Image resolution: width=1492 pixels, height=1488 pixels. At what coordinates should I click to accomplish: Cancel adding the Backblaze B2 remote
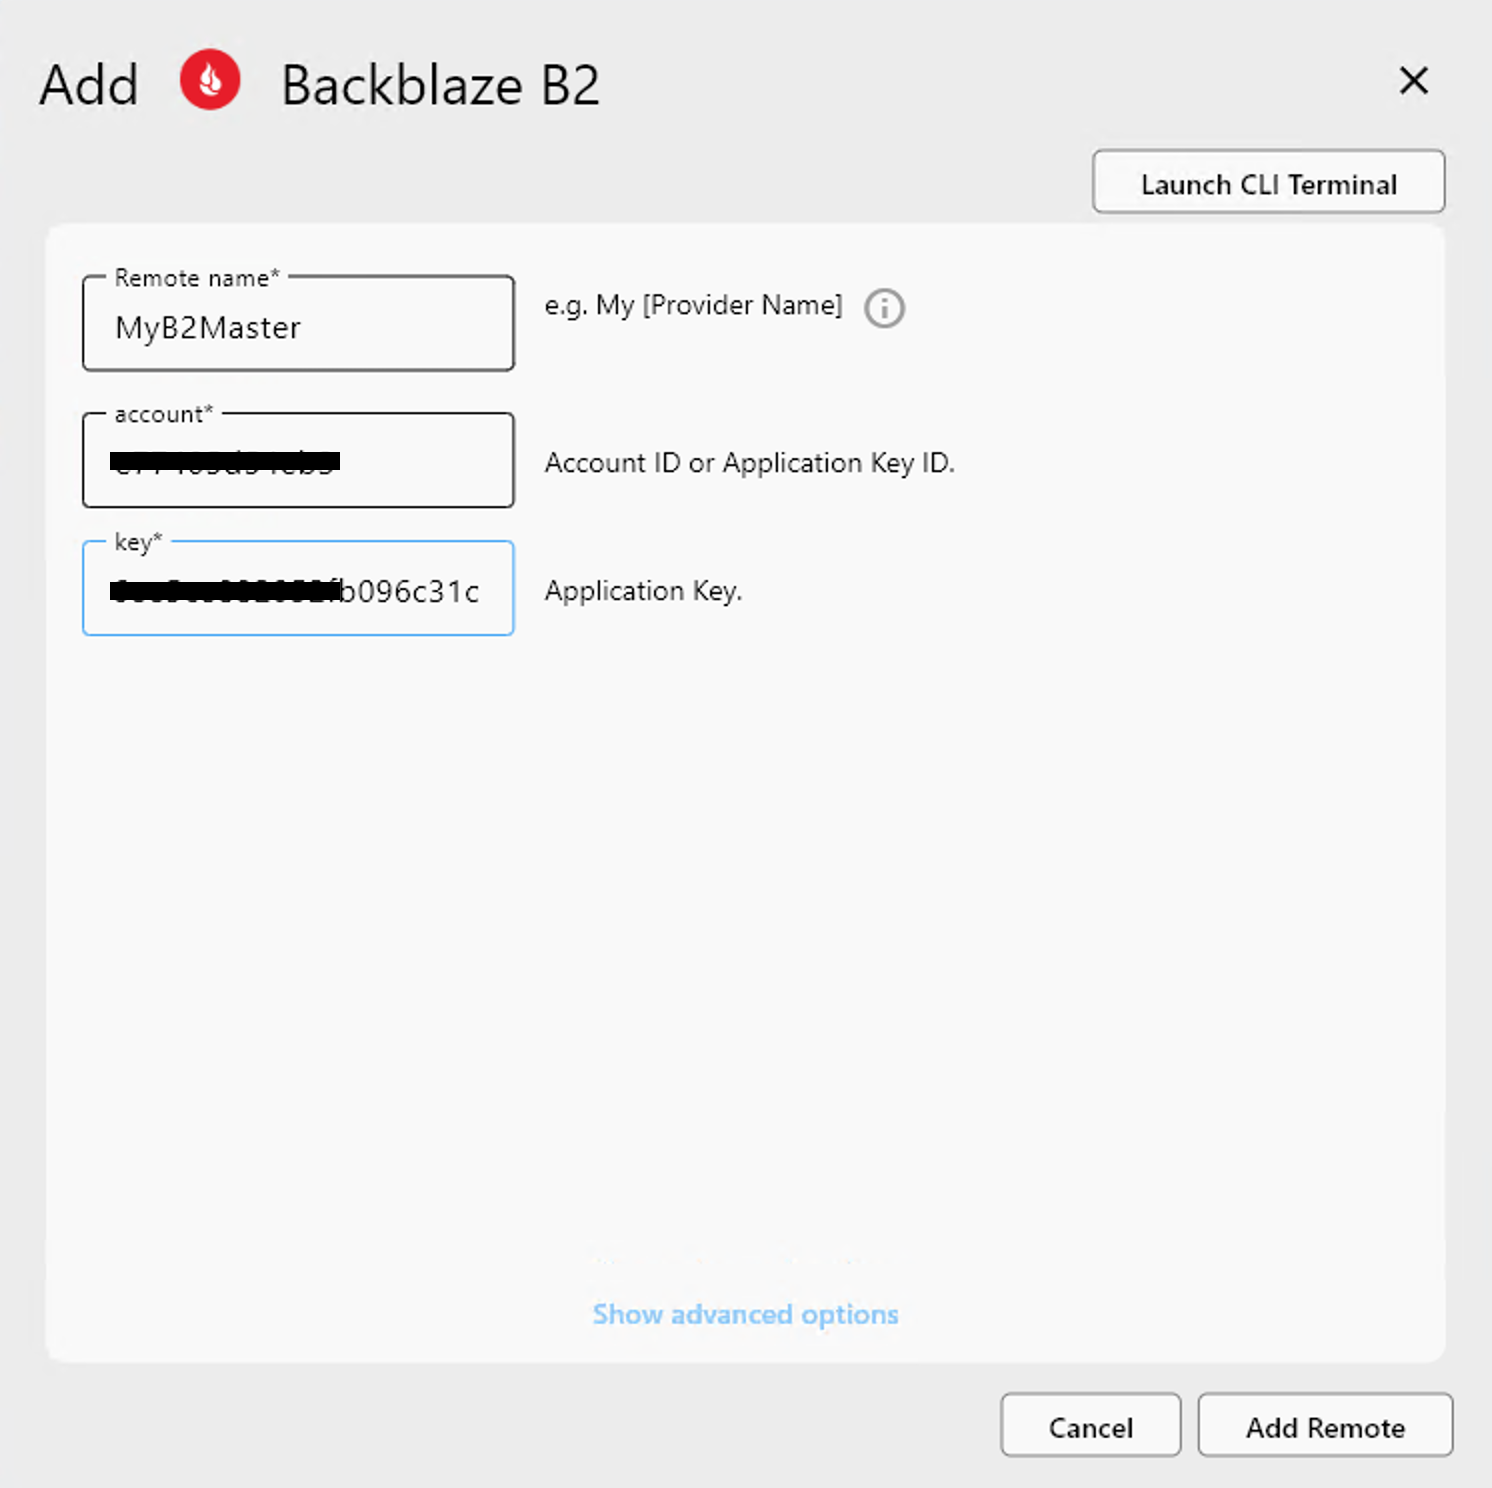click(x=1090, y=1426)
